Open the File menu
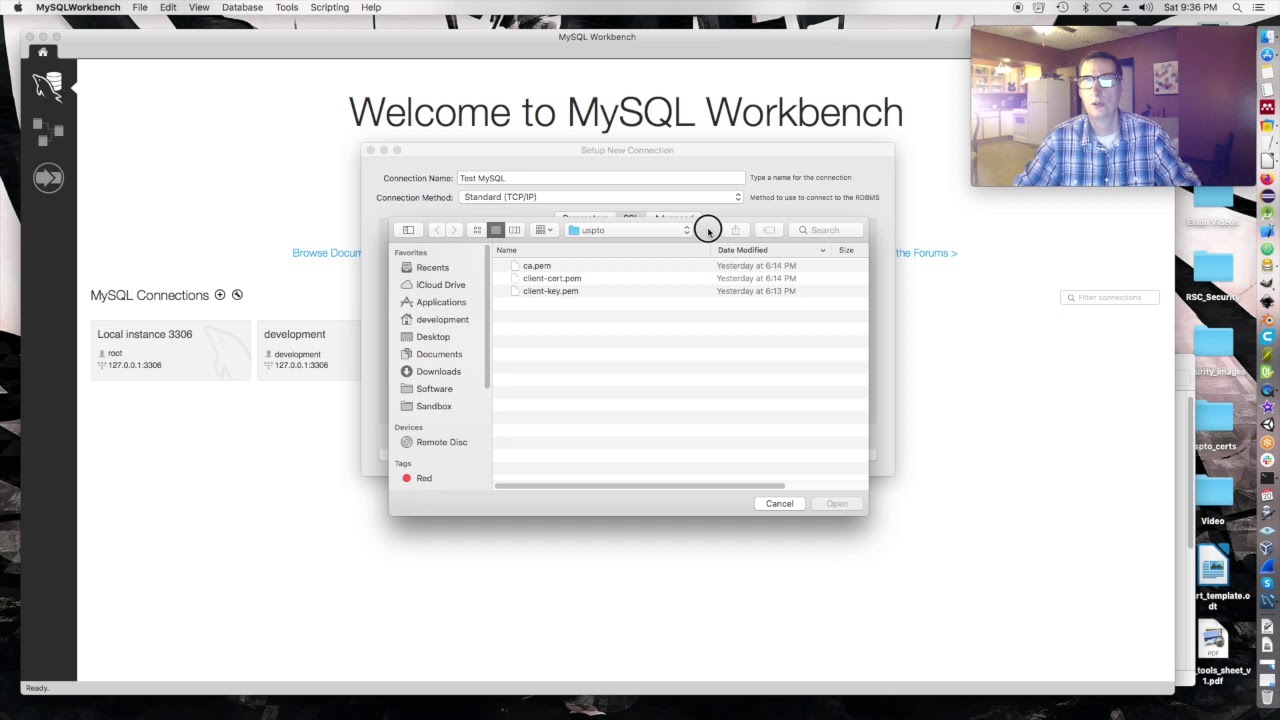 coord(140,7)
